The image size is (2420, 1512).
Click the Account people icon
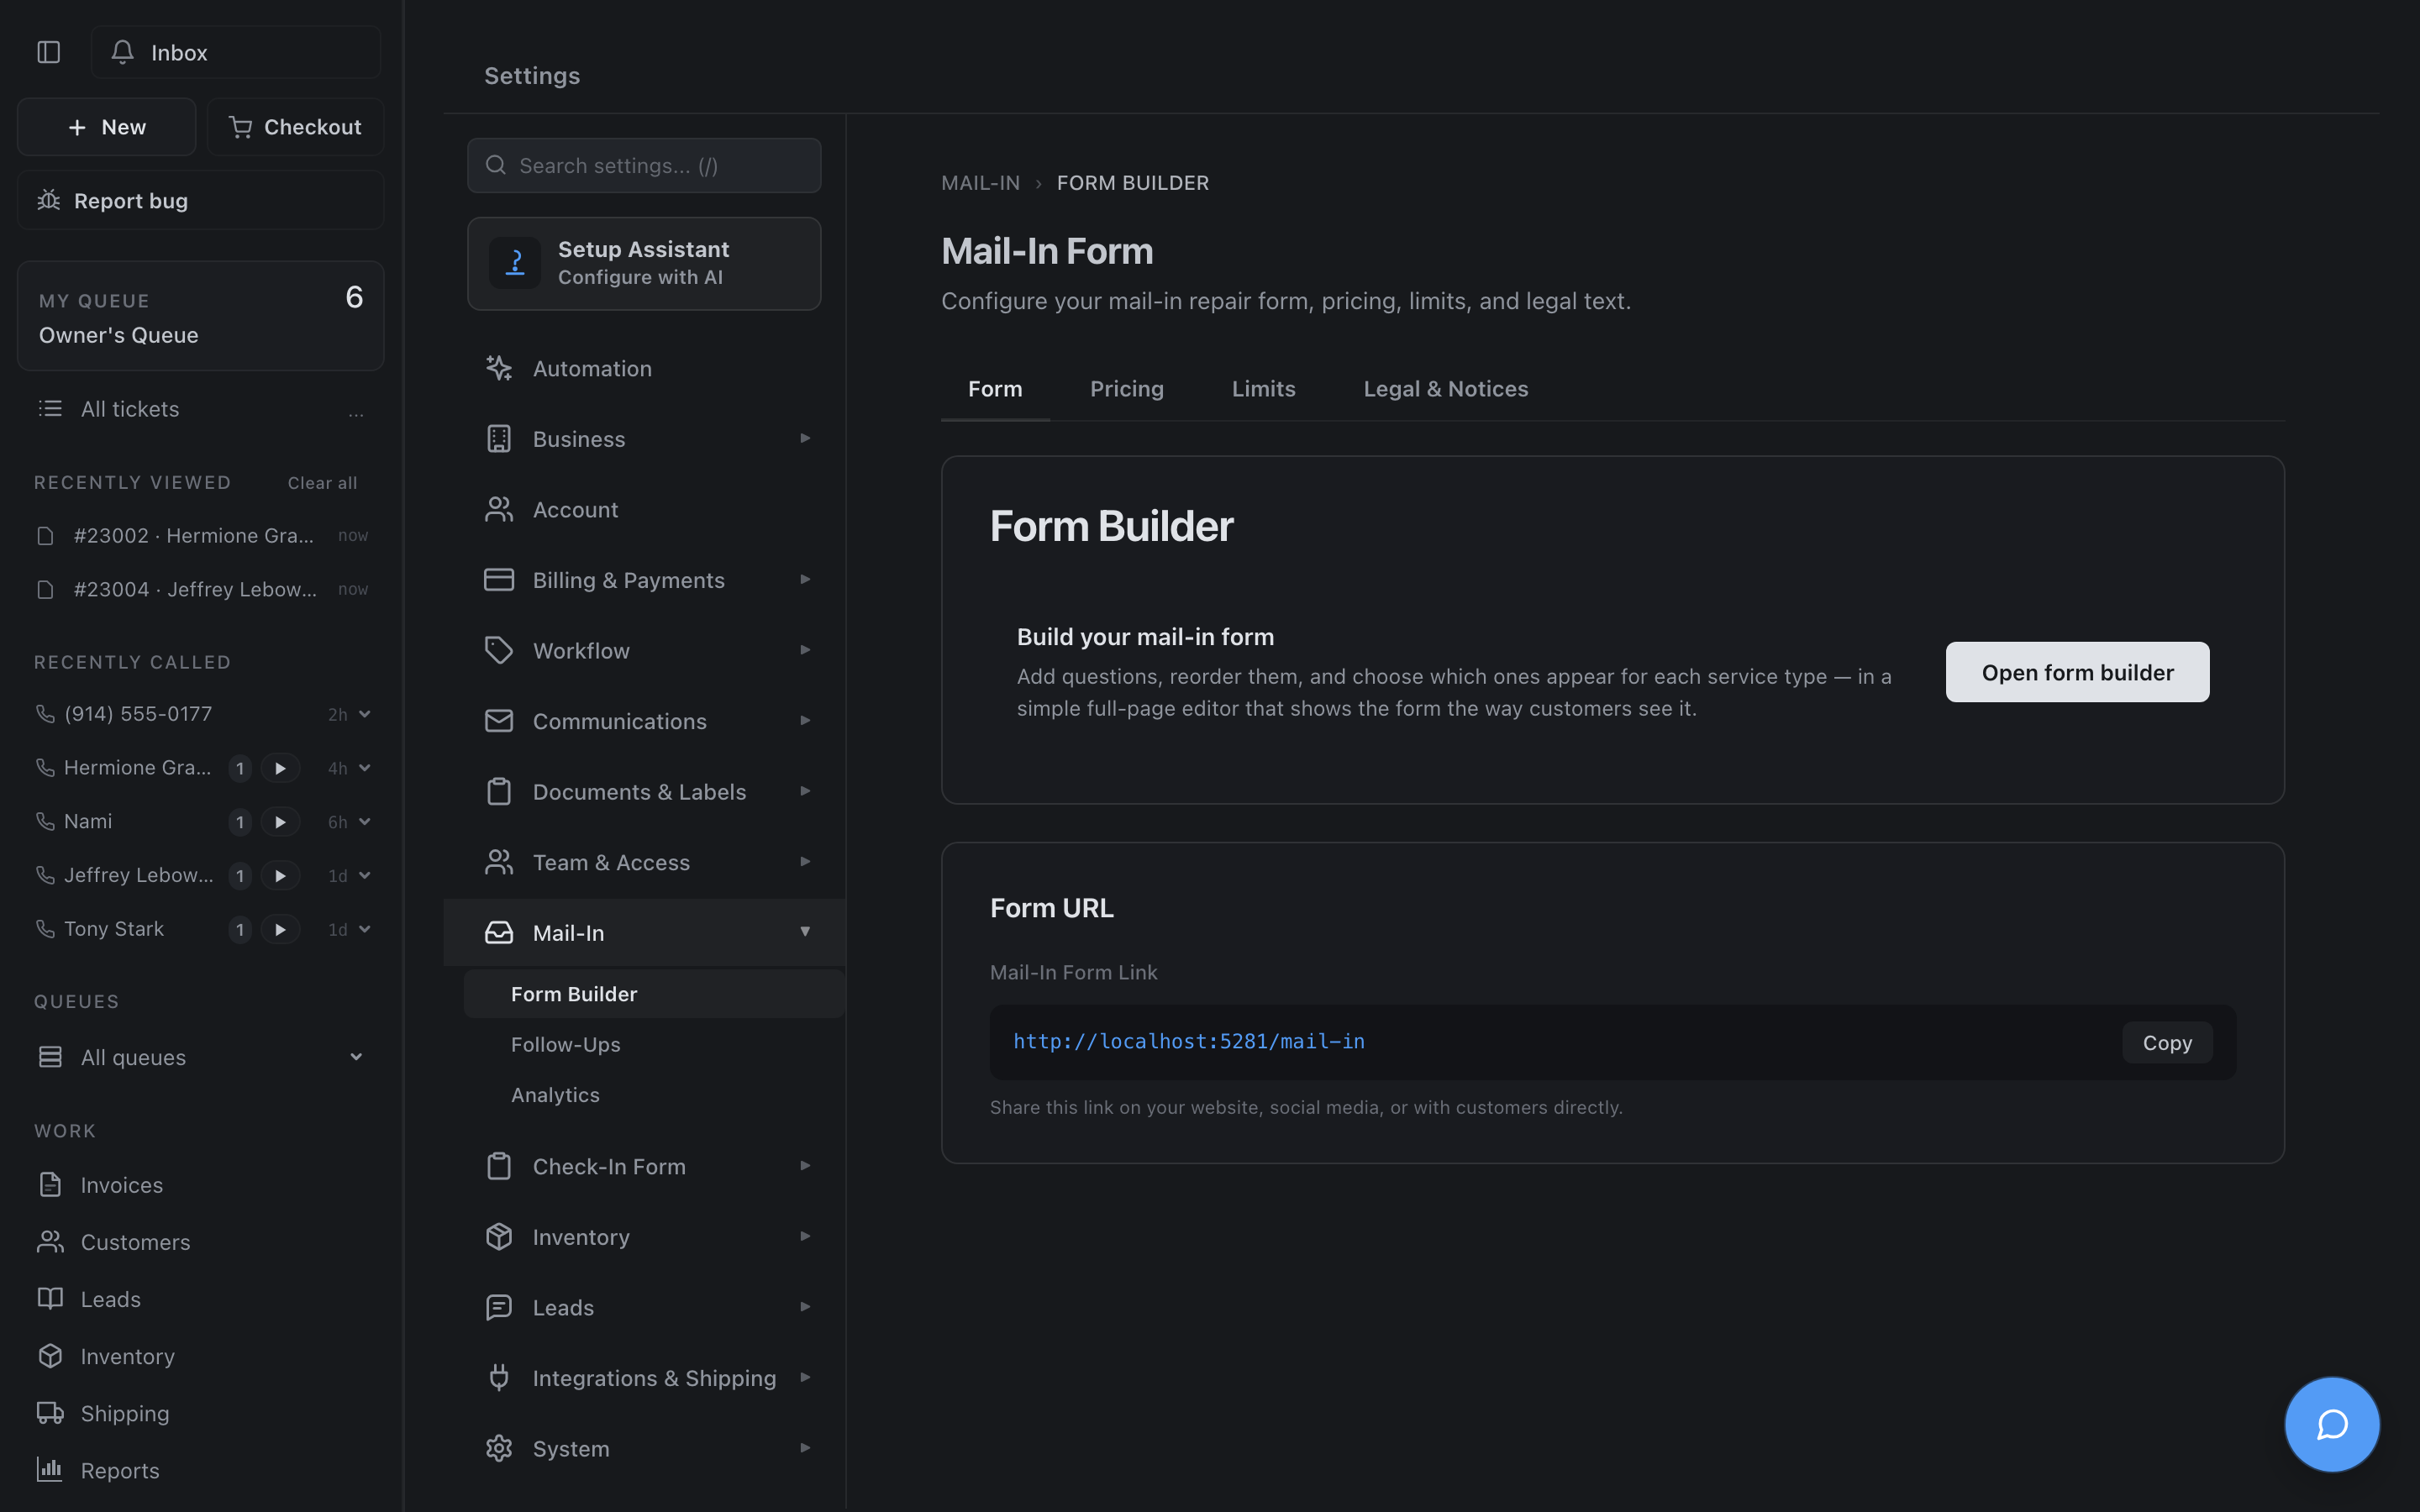pos(499,509)
